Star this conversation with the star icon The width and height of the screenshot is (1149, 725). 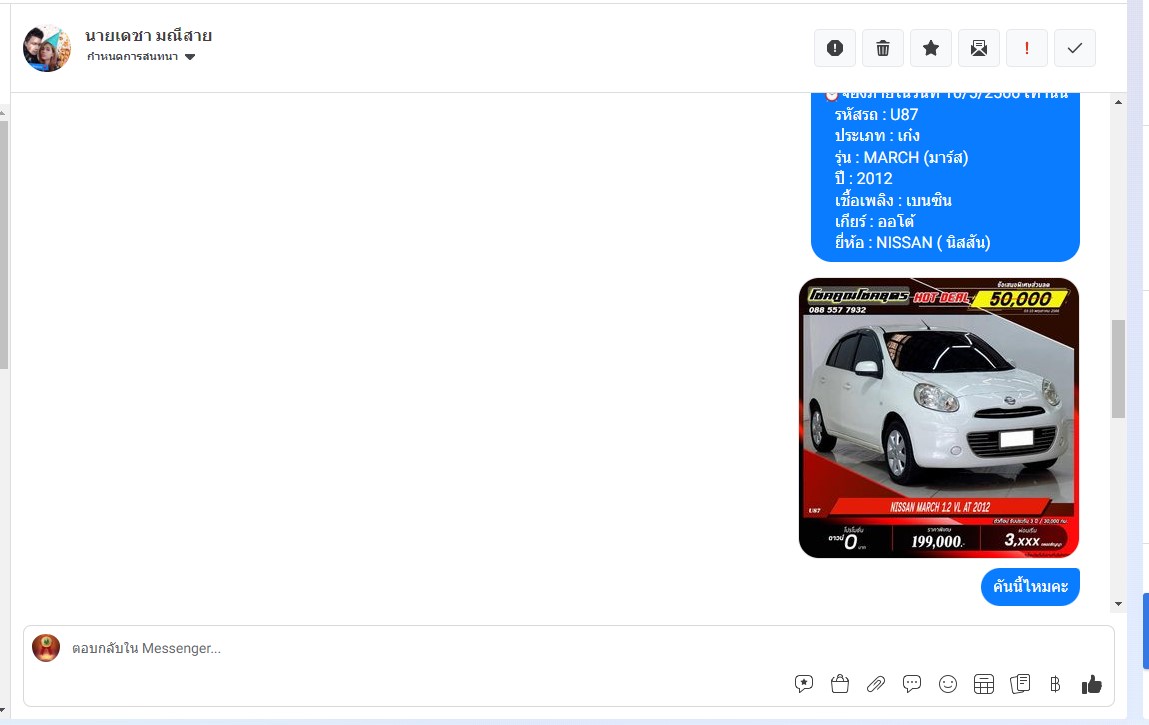pyautogui.click(x=931, y=48)
